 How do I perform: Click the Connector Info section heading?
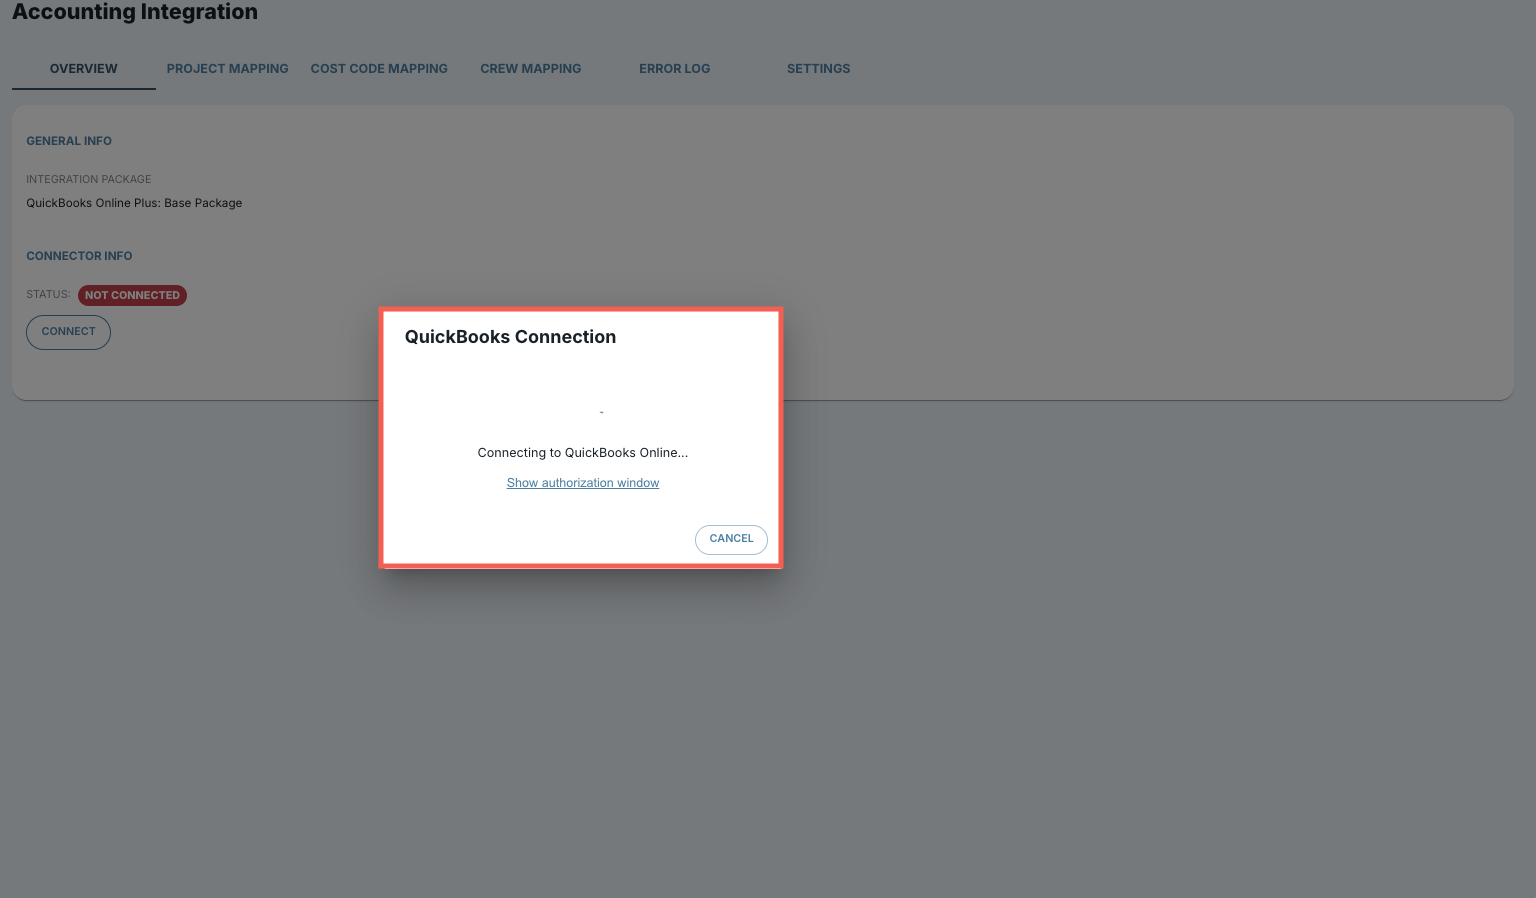(79, 256)
